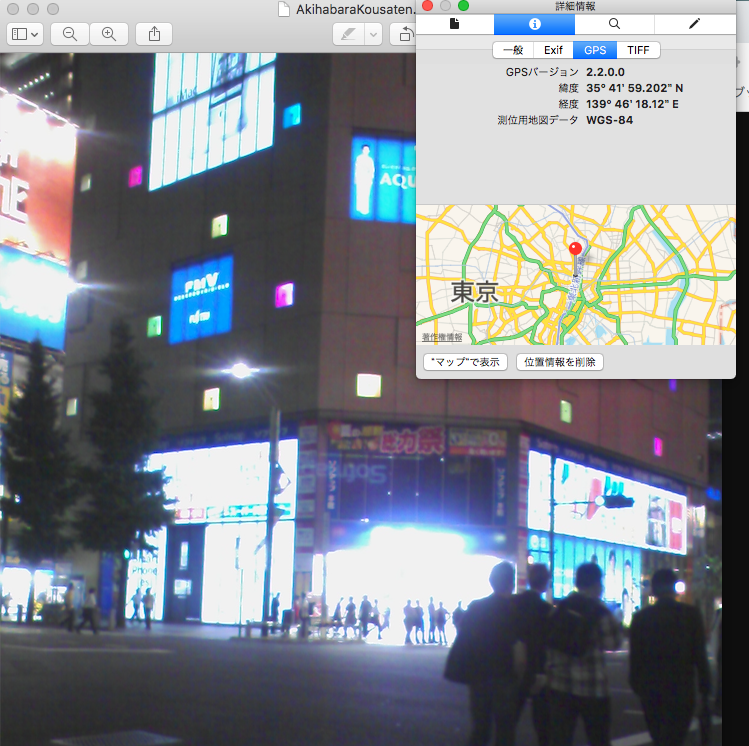Rotate the image using the rotate icon

pos(405,34)
